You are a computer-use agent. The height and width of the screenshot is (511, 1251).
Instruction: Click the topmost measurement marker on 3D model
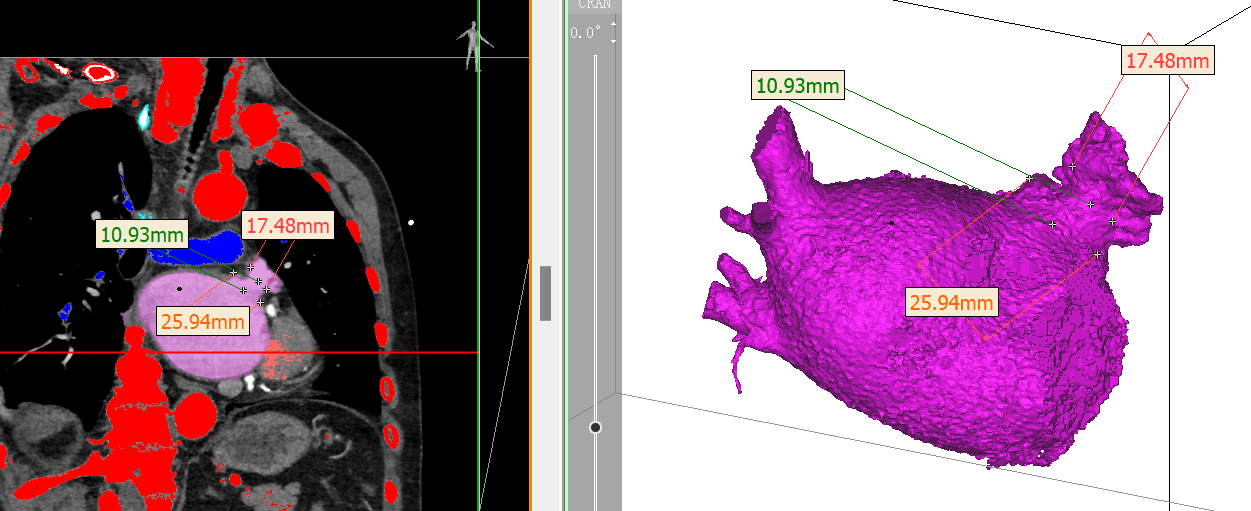click(1073, 166)
